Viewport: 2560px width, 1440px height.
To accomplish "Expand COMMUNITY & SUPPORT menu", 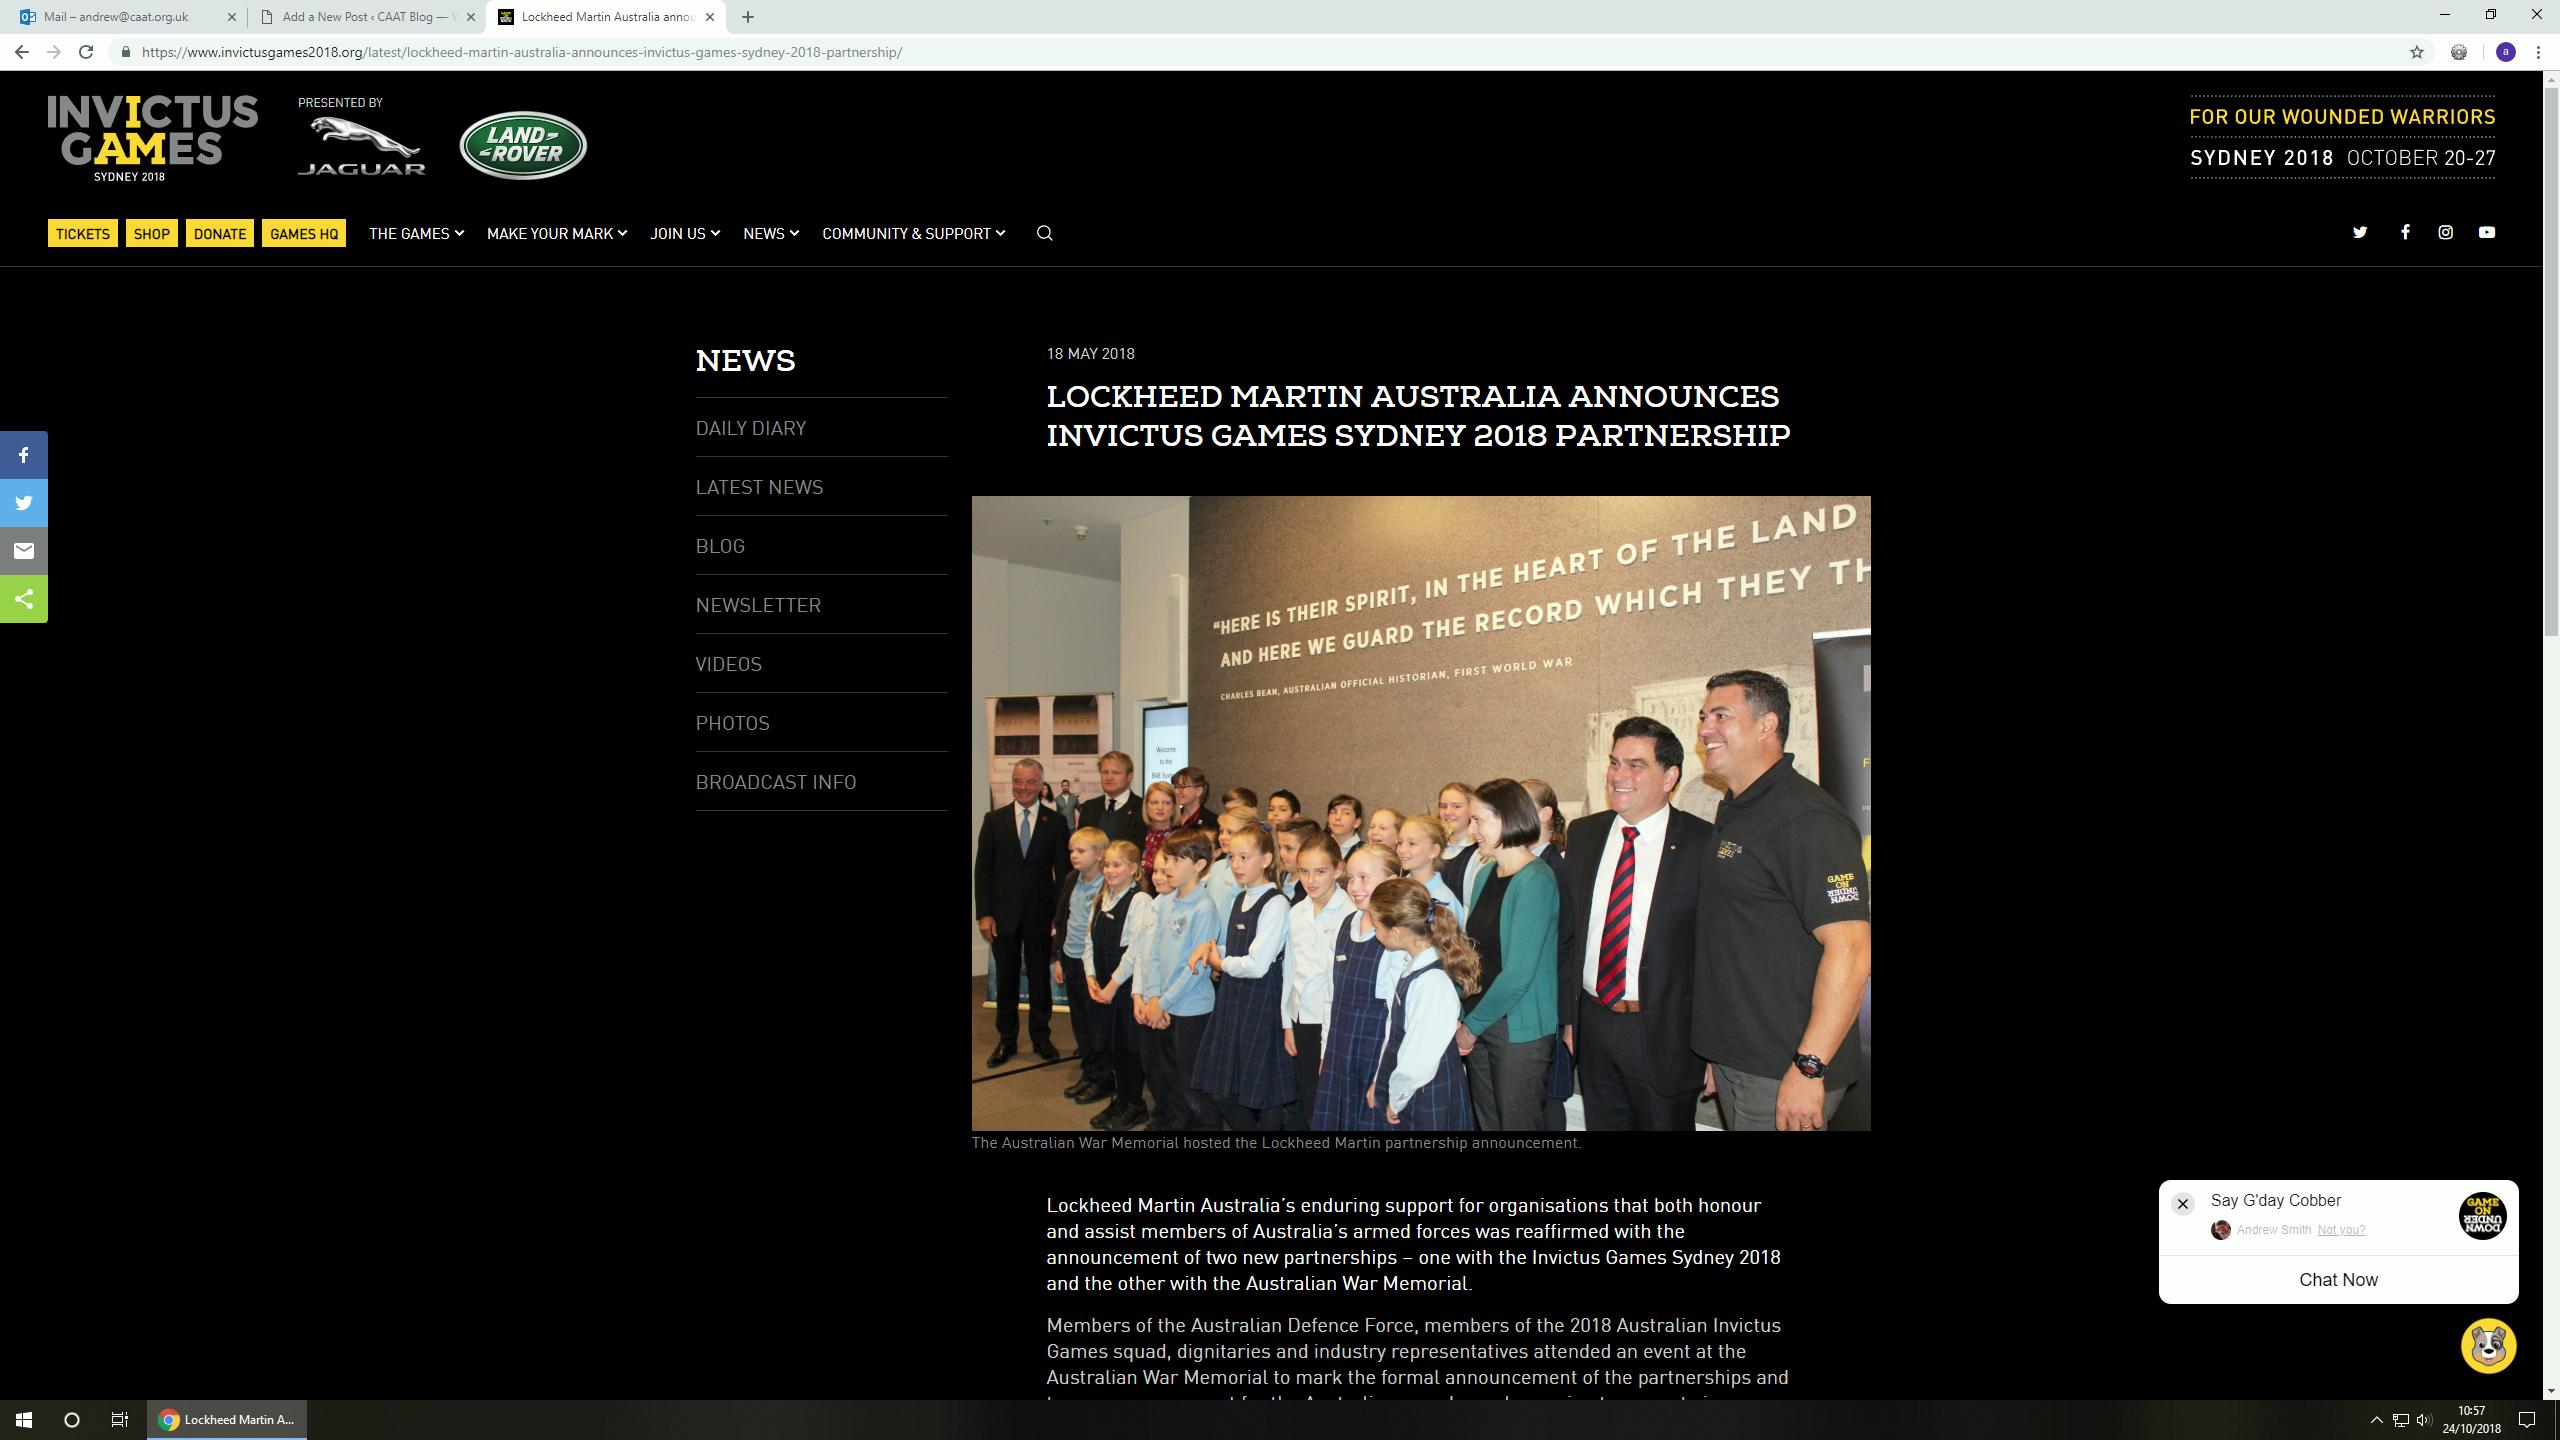I will point(914,233).
